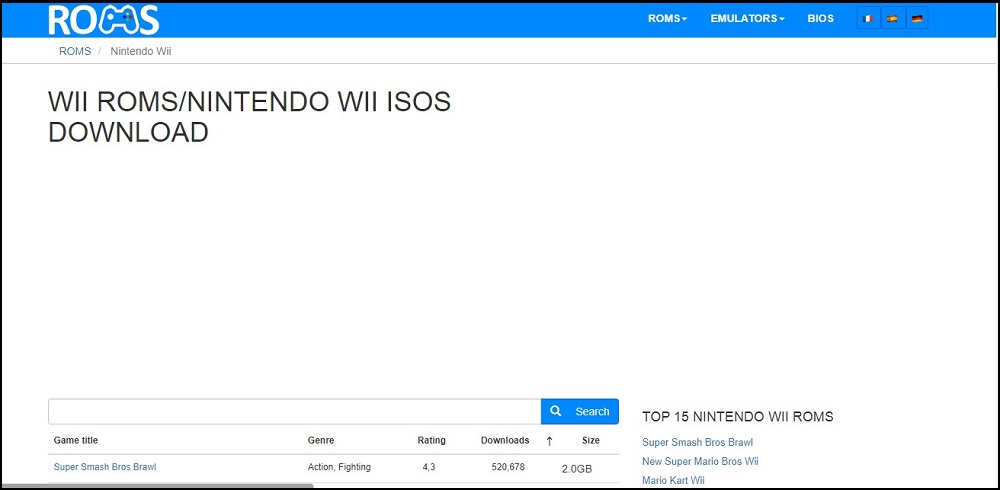Switch language with the French flag

867,19
